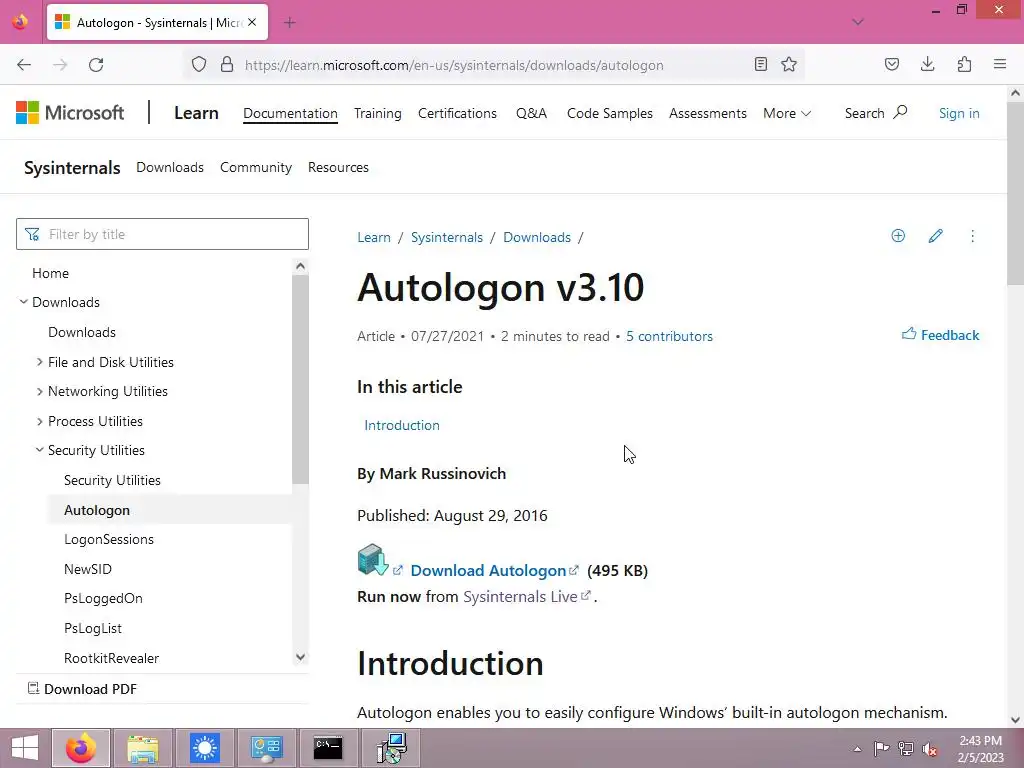1024x768 pixels.
Task: Click the Firefox taskbar icon
Action: 81,748
